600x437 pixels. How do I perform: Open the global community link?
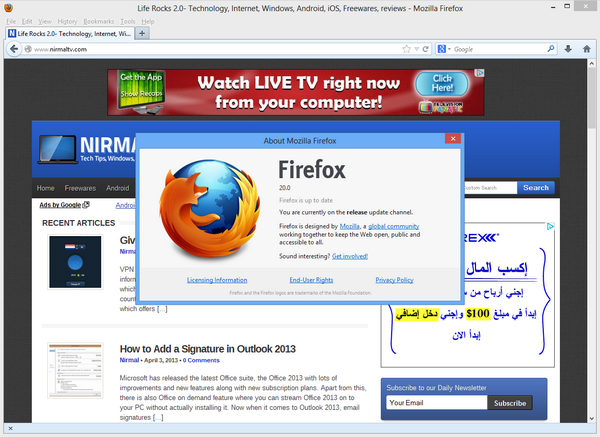pyautogui.click(x=393, y=226)
